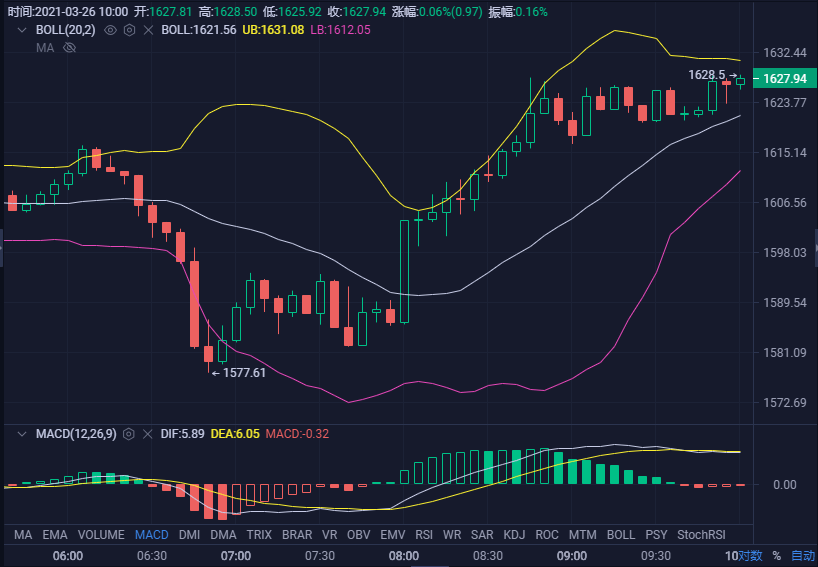The height and width of the screenshot is (567, 818).
Task: Select the RSI indicator tab
Action: coord(424,535)
